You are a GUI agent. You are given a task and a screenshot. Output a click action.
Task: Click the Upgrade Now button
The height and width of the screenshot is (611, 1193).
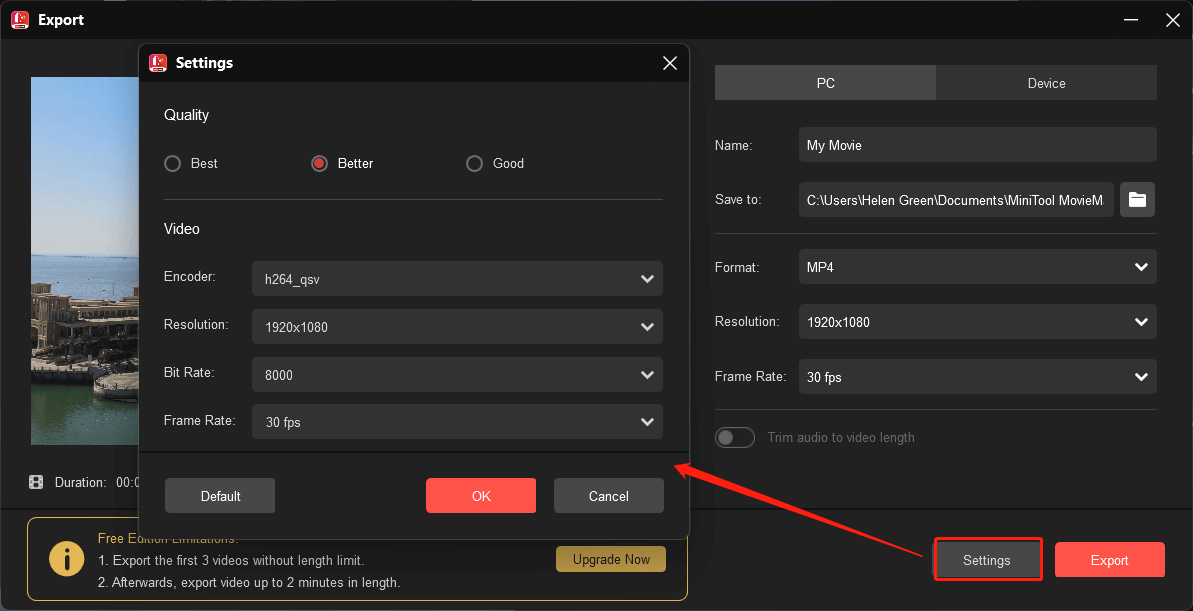pyautogui.click(x=611, y=559)
